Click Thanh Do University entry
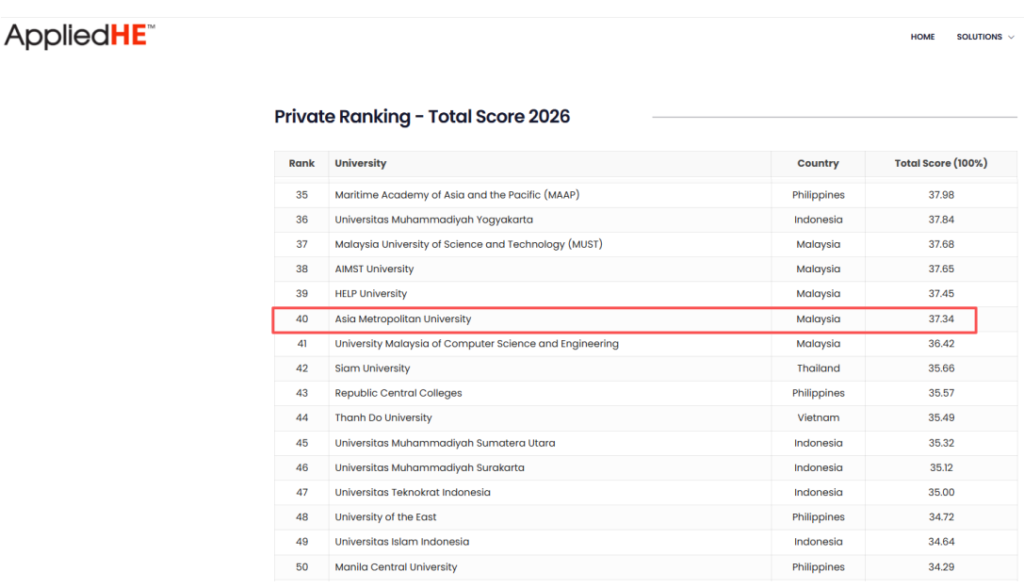The image size is (1024, 588). pos(383,418)
